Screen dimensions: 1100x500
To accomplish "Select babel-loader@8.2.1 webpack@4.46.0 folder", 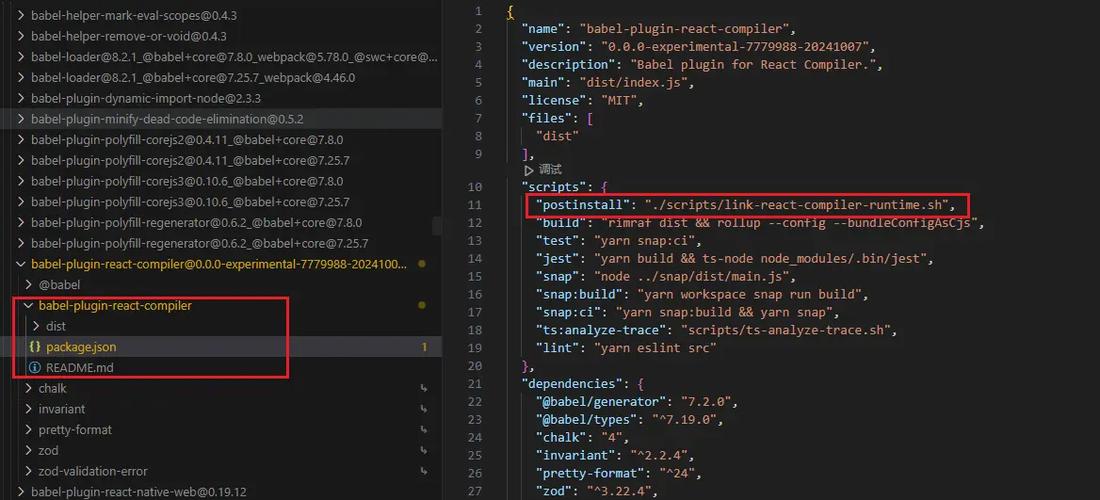I will [x=193, y=78].
